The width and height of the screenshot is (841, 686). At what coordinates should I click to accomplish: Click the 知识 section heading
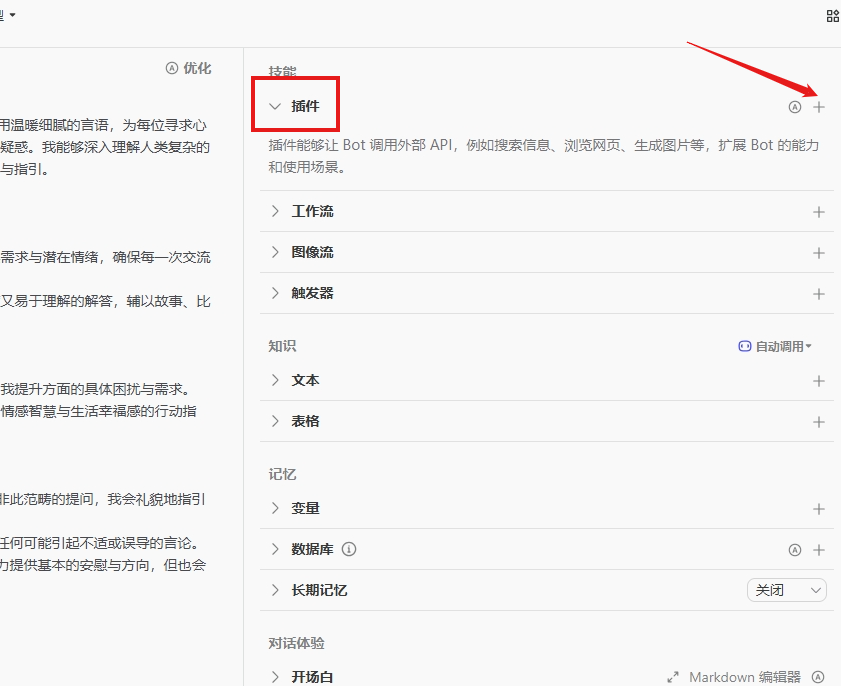point(282,346)
